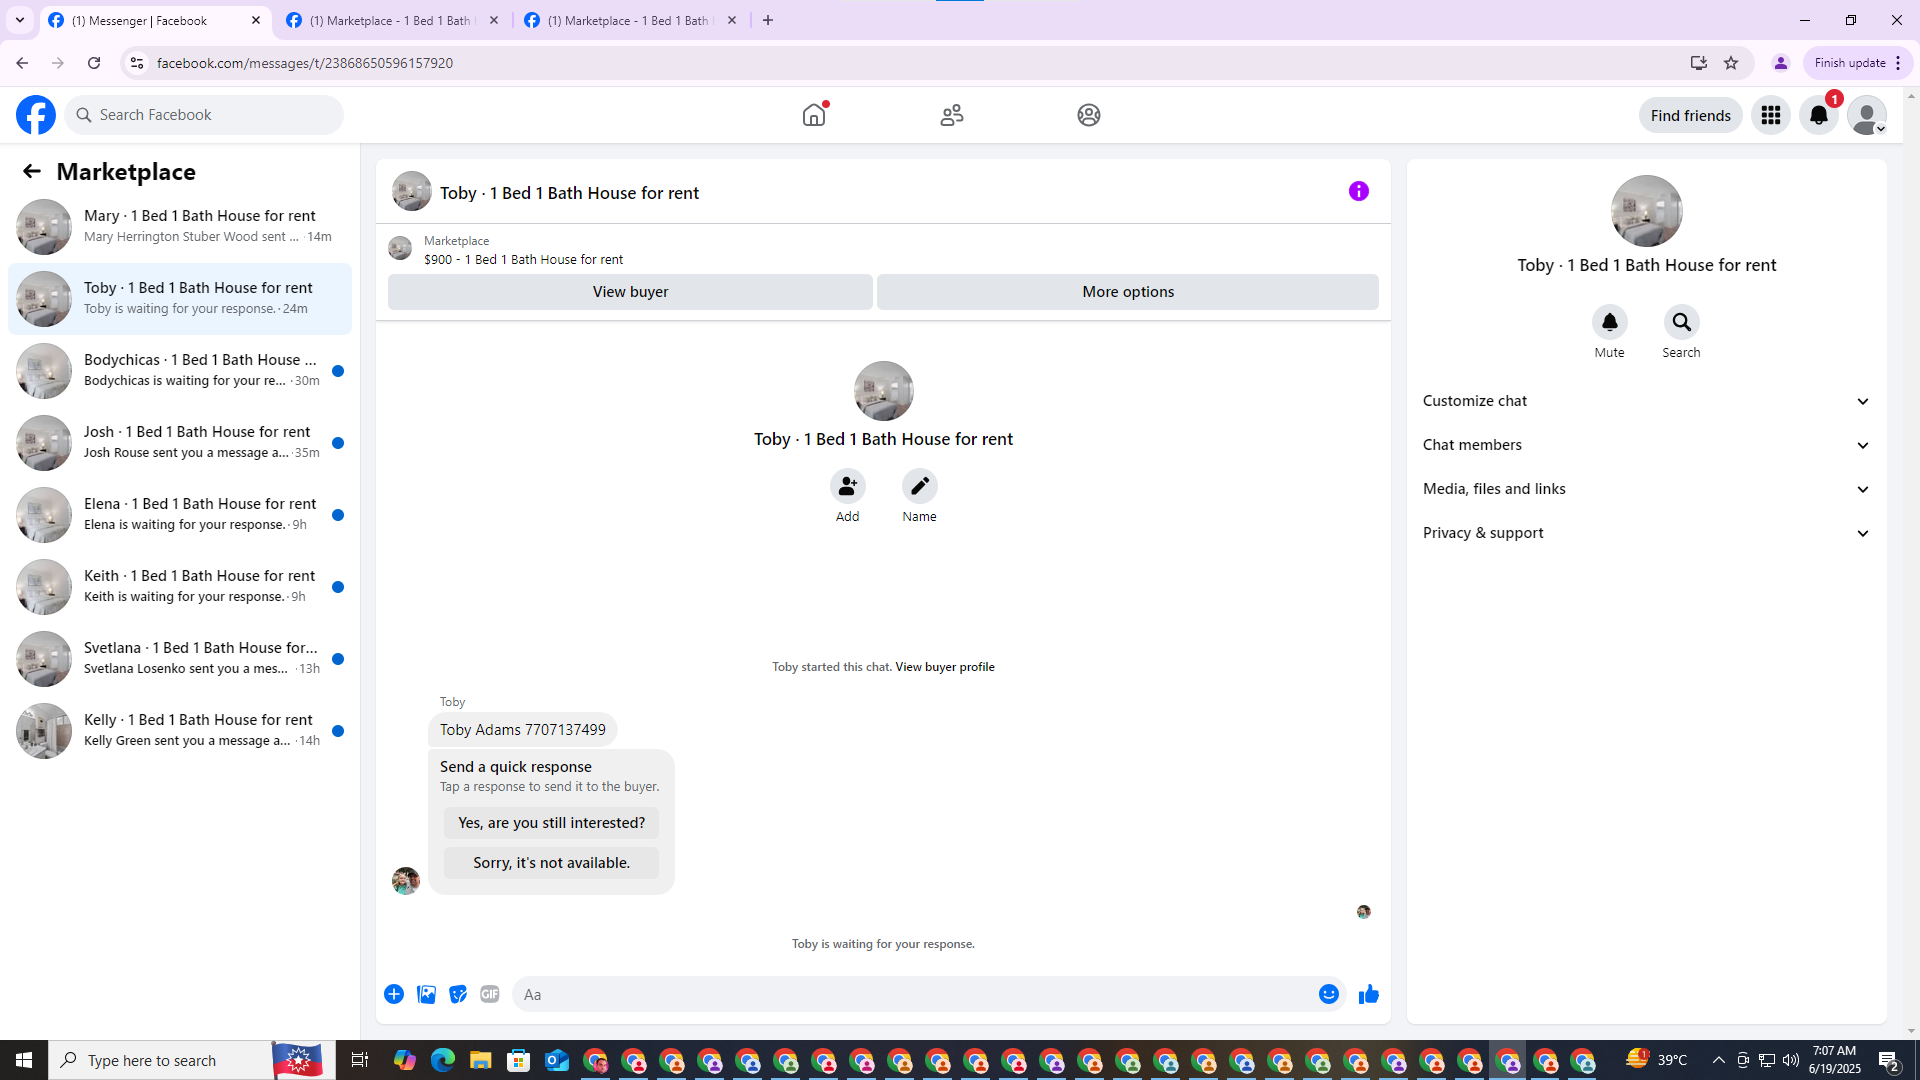
Task: Send 'Yes, are you still interested?' quick reply
Action: coord(551,823)
